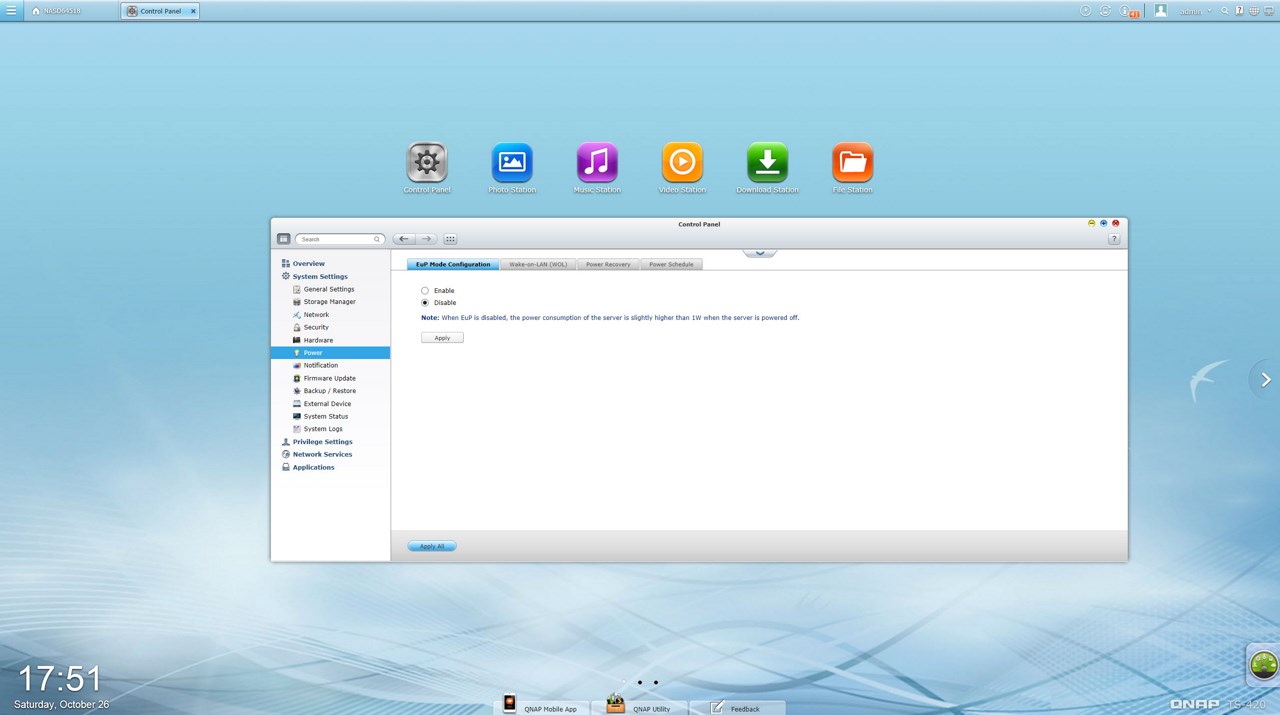1280x715 pixels.
Task: Click the QNAP Utility toolbox icon
Action: point(615,704)
